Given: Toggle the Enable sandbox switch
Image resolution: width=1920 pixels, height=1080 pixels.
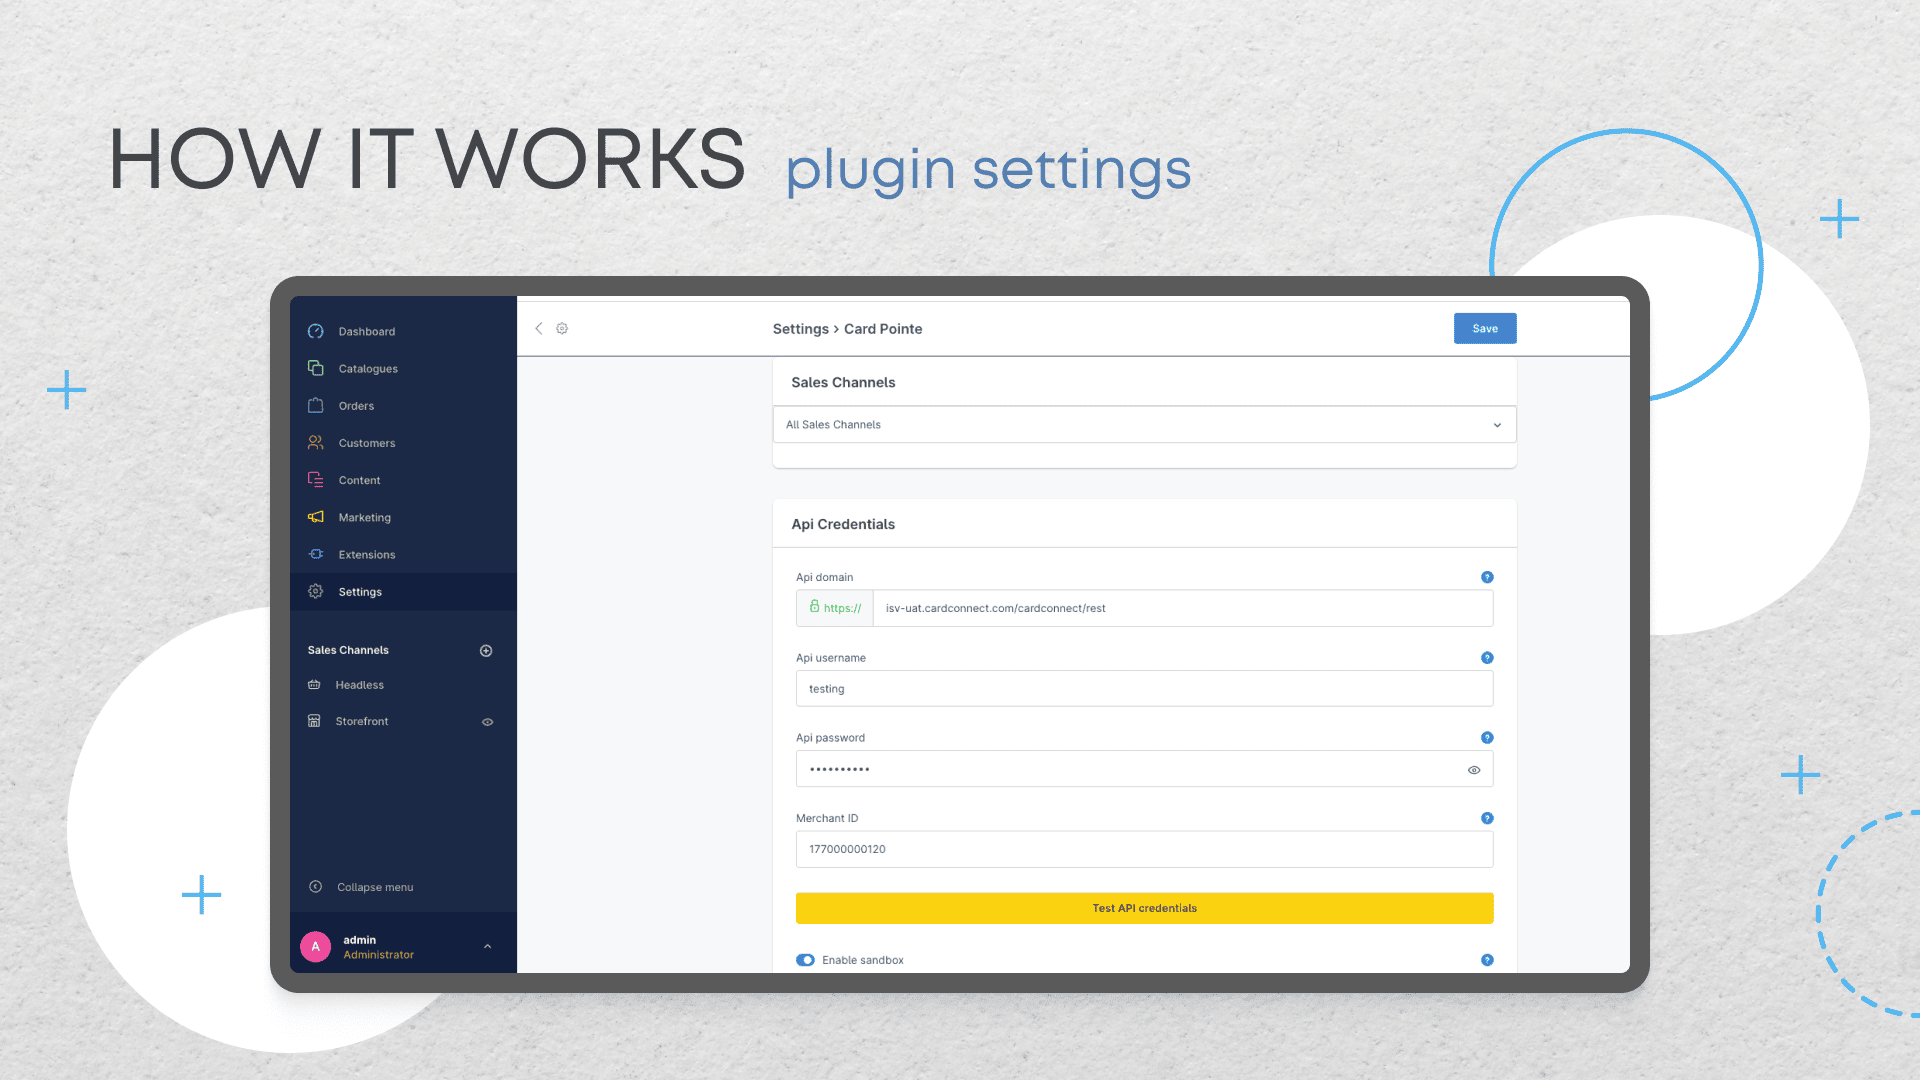Looking at the screenshot, I should pyautogui.click(x=806, y=959).
